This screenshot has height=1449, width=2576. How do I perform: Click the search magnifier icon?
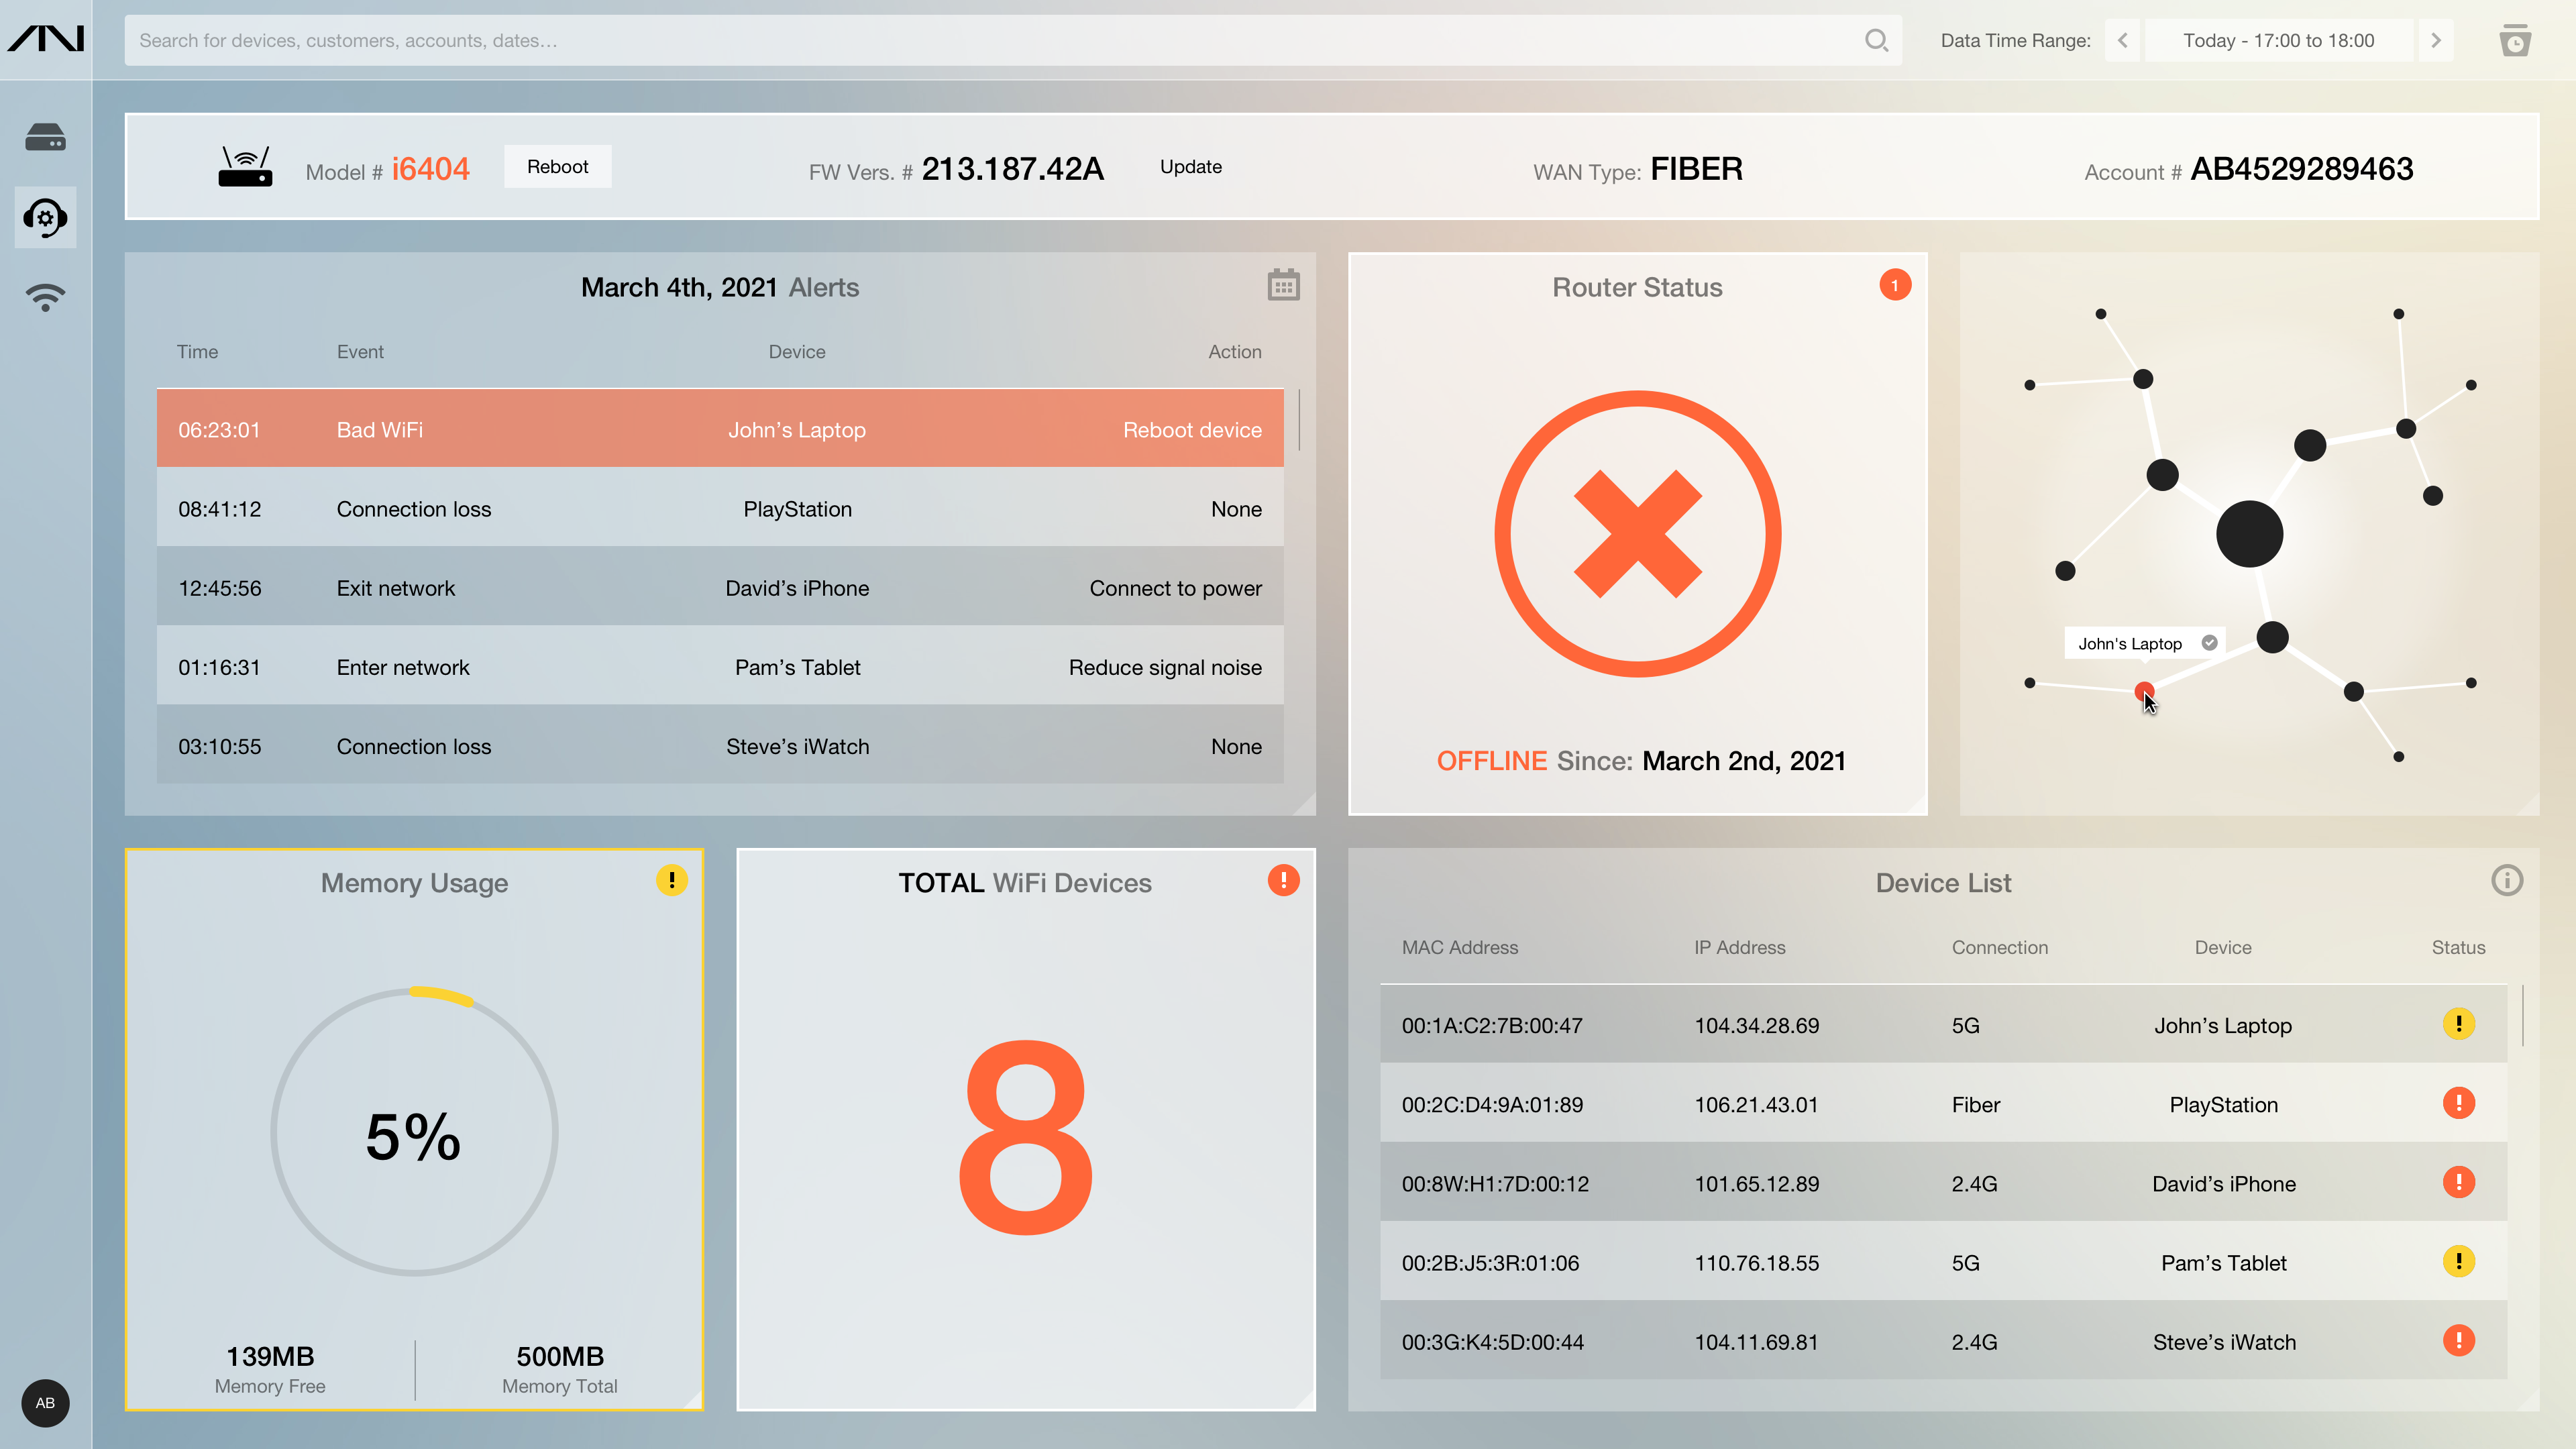pos(1876,40)
